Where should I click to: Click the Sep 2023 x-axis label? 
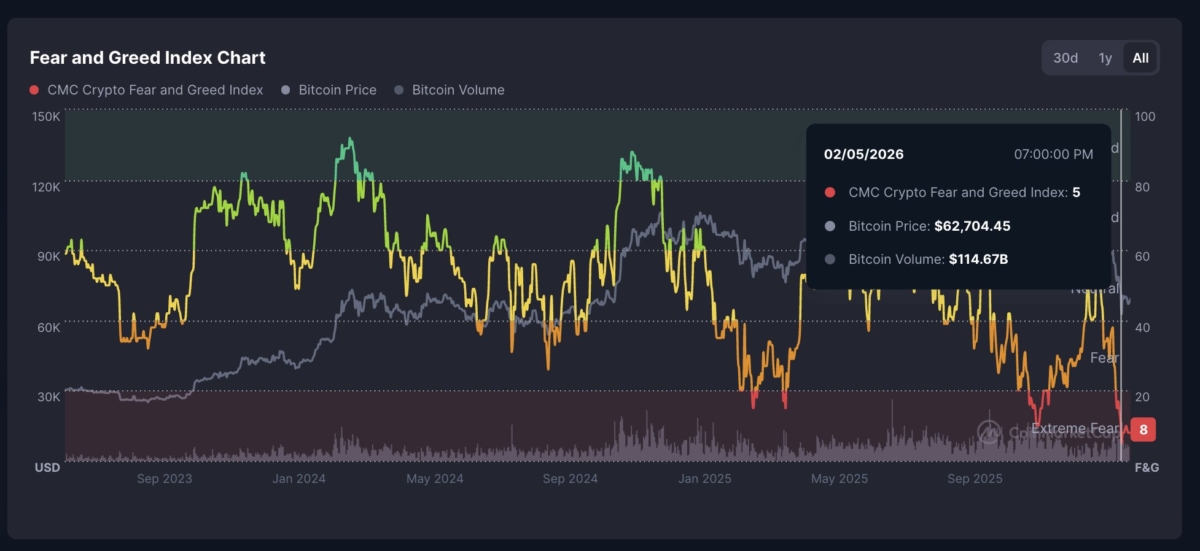point(164,479)
